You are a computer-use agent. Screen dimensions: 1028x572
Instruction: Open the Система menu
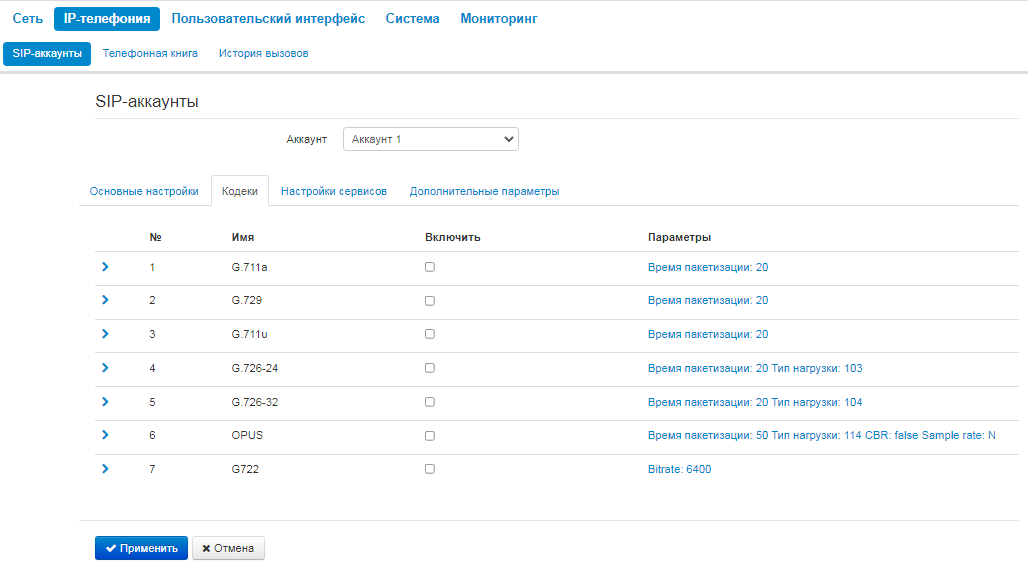pyautogui.click(x=412, y=19)
